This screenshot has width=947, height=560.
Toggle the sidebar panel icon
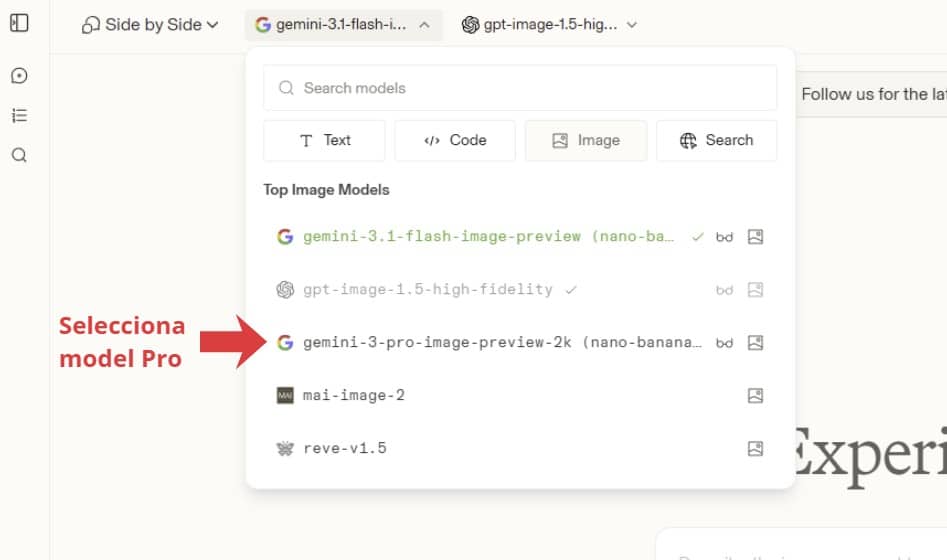(19, 23)
